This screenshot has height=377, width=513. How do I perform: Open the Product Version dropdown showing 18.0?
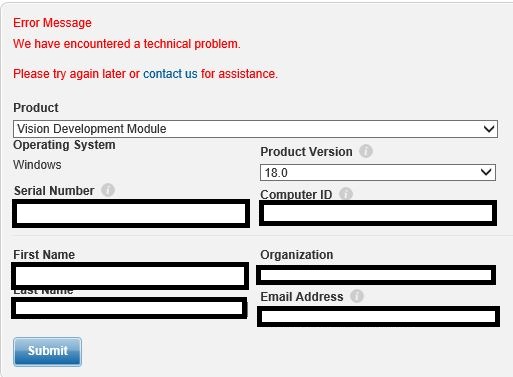pos(378,173)
